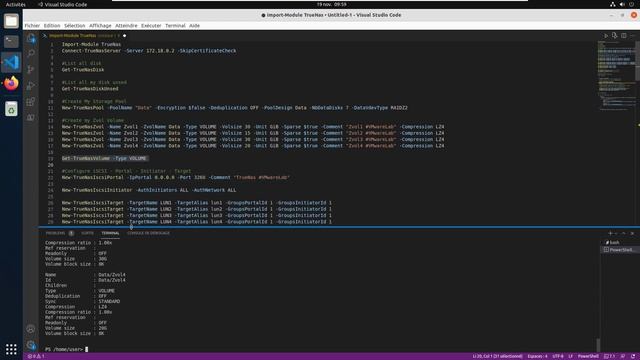
Task: Open the Sélection menu
Action: pyautogui.click(x=75, y=25)
